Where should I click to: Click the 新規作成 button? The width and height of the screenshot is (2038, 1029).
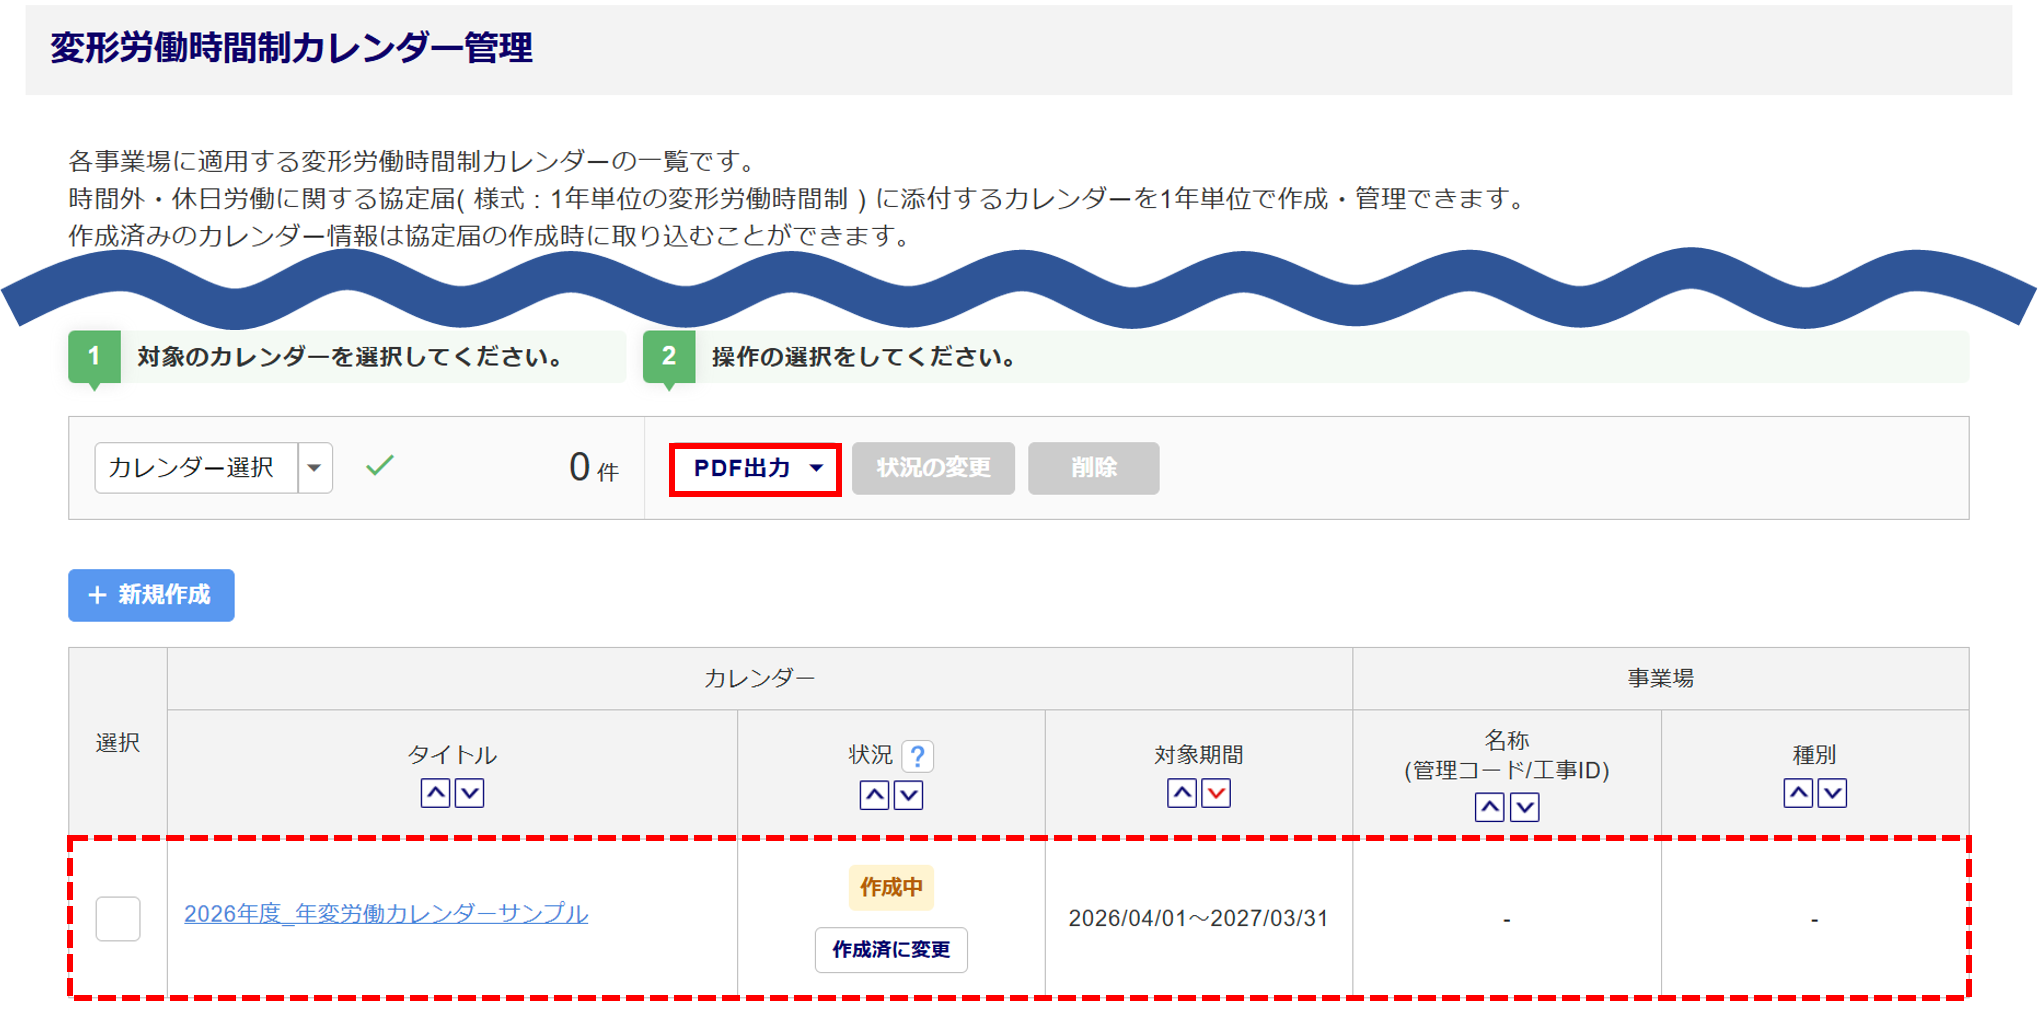(151, 595)
